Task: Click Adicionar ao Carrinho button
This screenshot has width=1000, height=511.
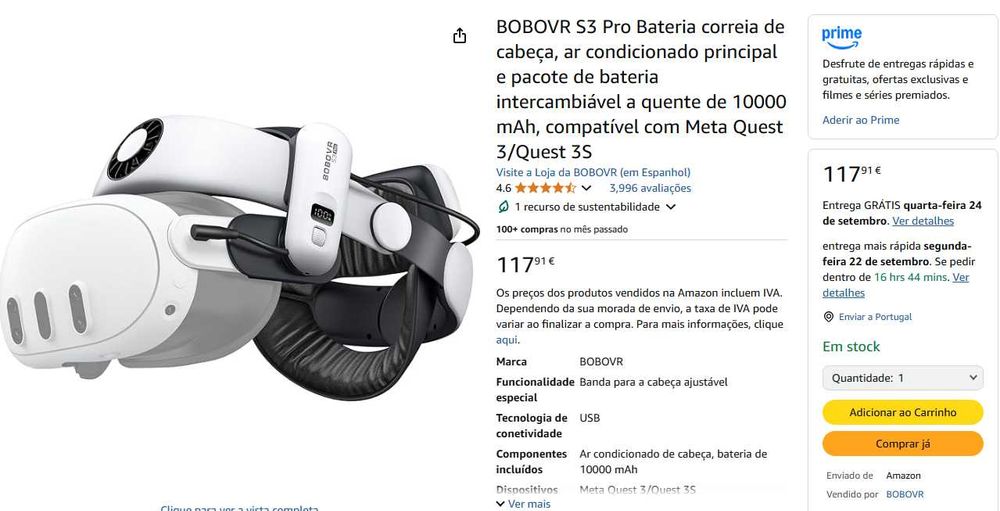Action: [902, 412]
